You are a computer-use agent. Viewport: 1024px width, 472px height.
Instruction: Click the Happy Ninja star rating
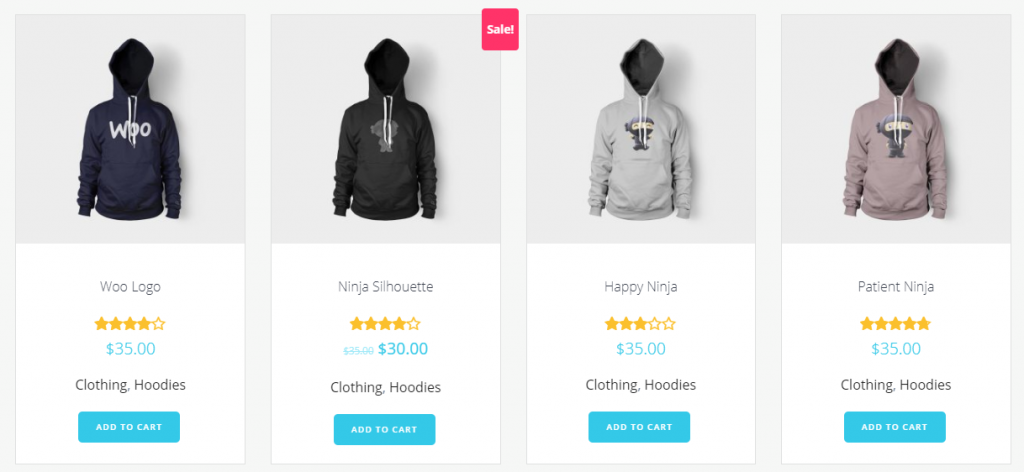coord(640,324)
